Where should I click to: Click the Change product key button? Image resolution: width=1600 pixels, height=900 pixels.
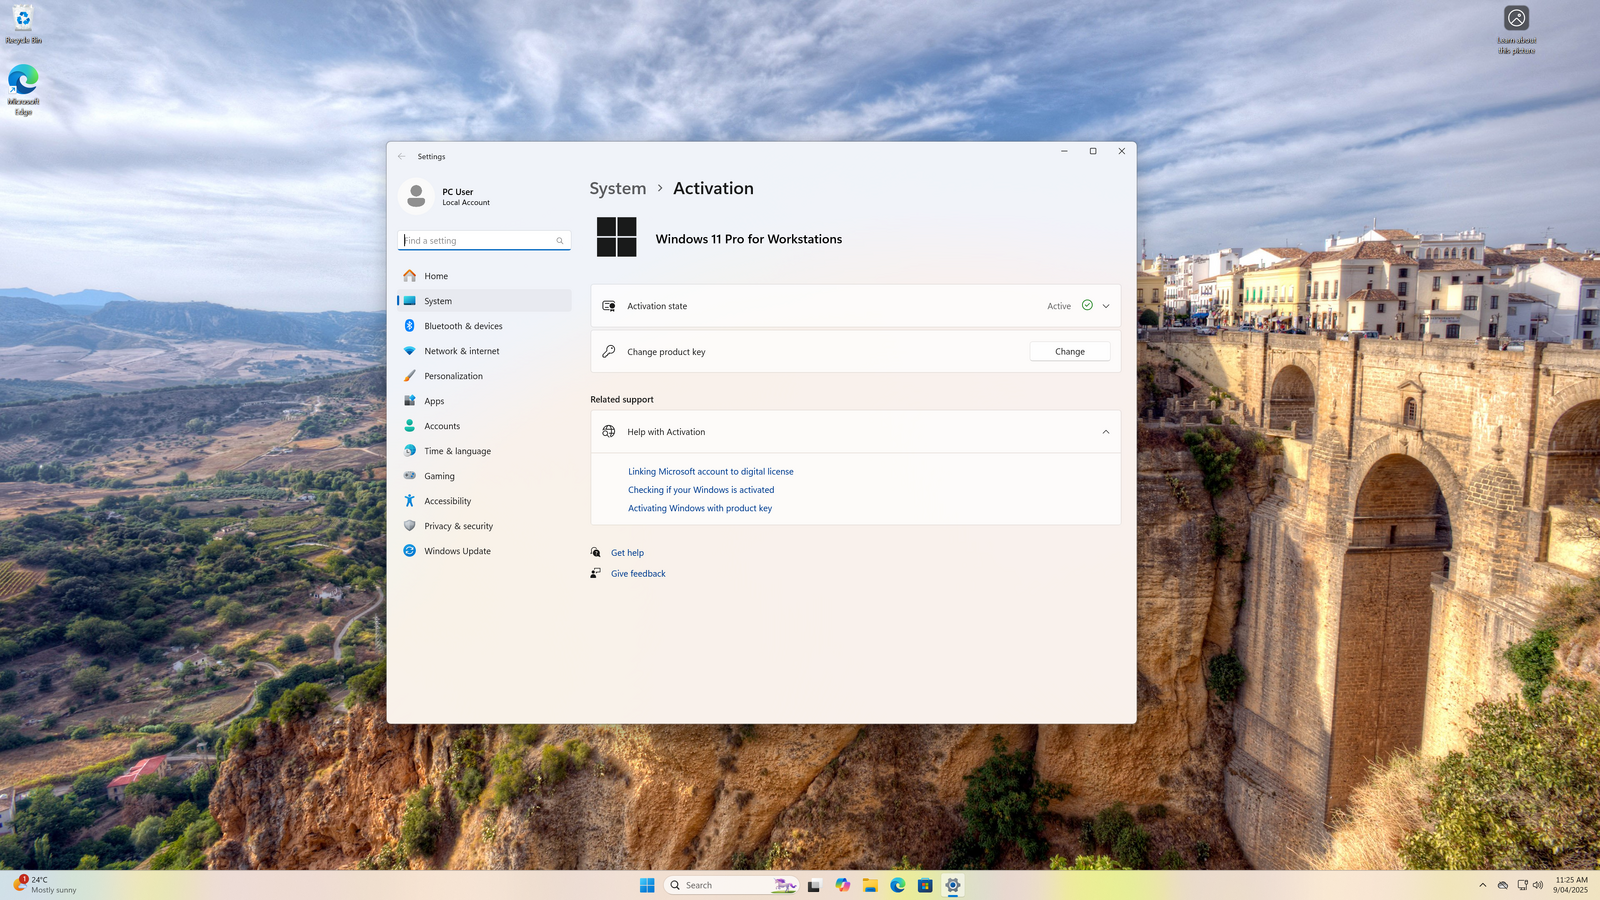click(x=1070, y=352)
